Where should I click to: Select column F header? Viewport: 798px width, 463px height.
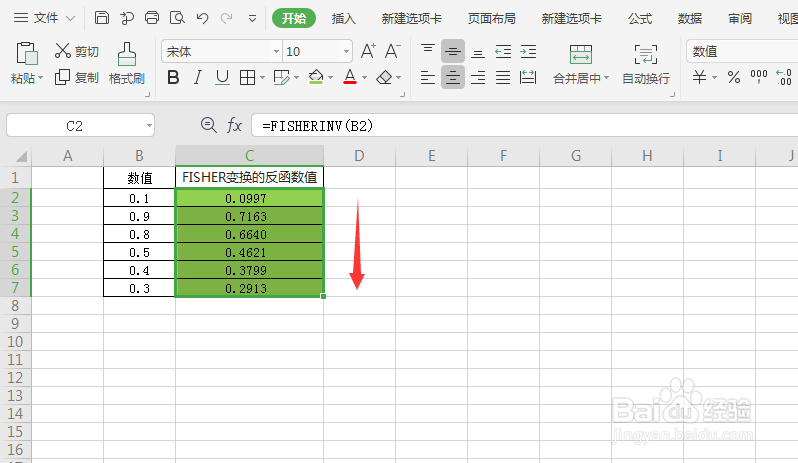pyautogui.click(x=503, y=156)
